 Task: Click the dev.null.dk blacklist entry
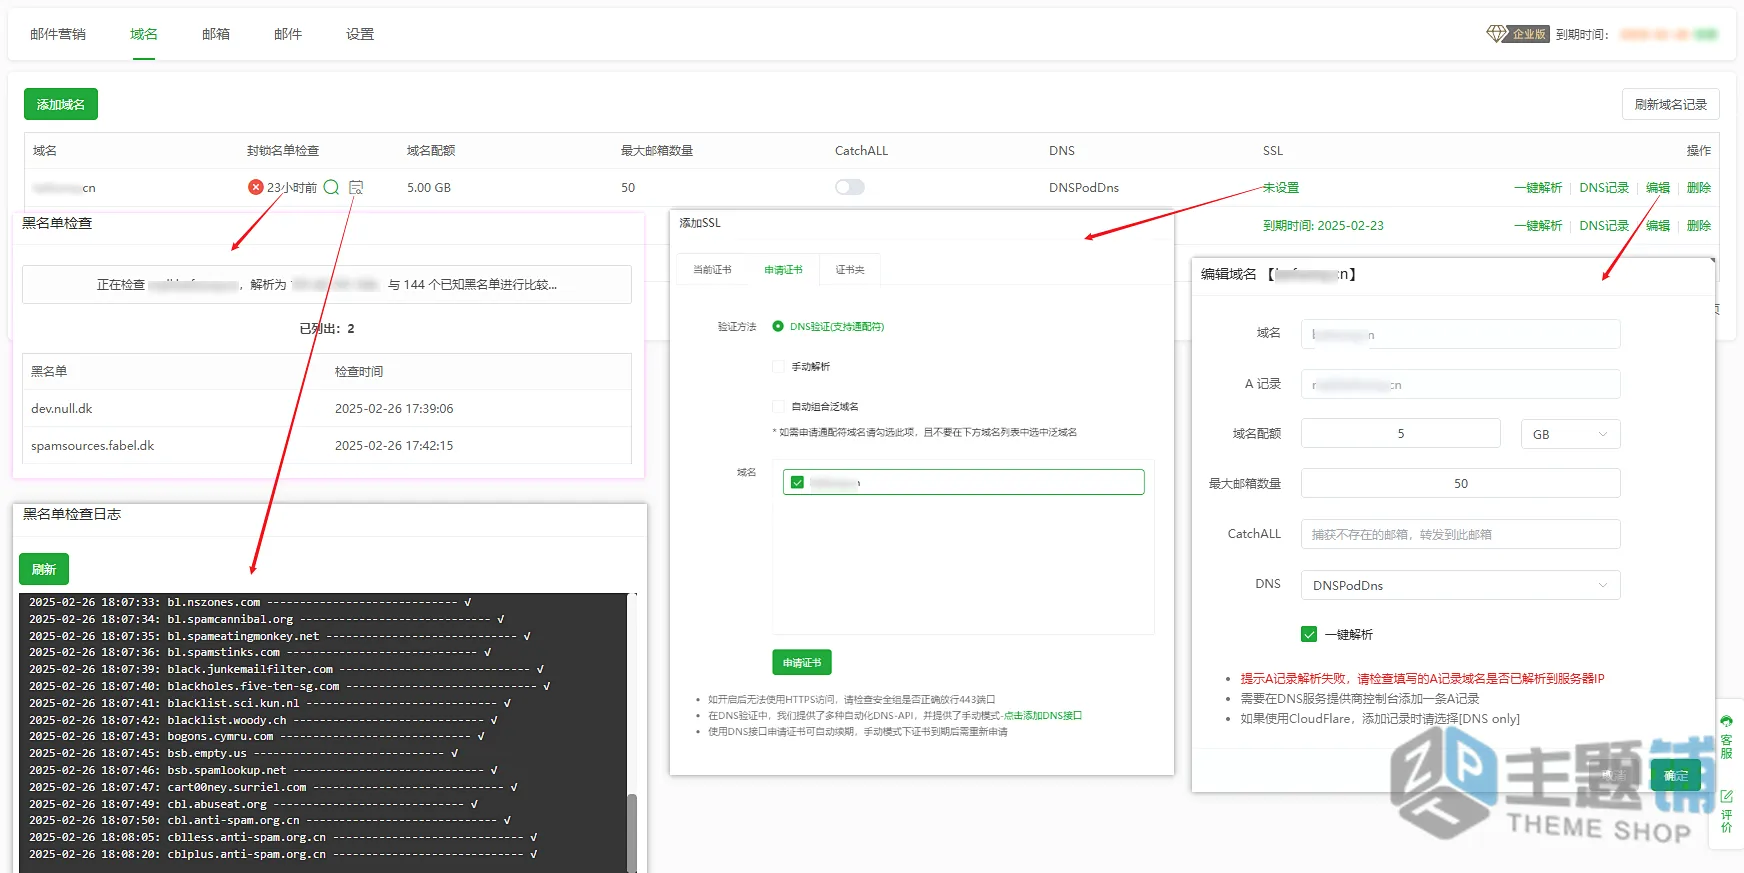coord(62,408)
